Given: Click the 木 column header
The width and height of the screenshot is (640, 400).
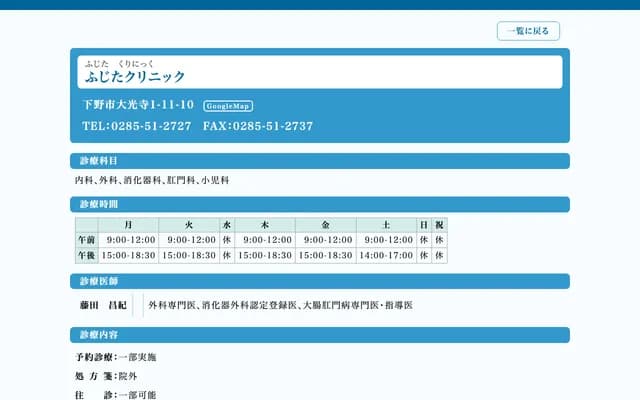Looking at the screenshot, I should click(265, 225).
